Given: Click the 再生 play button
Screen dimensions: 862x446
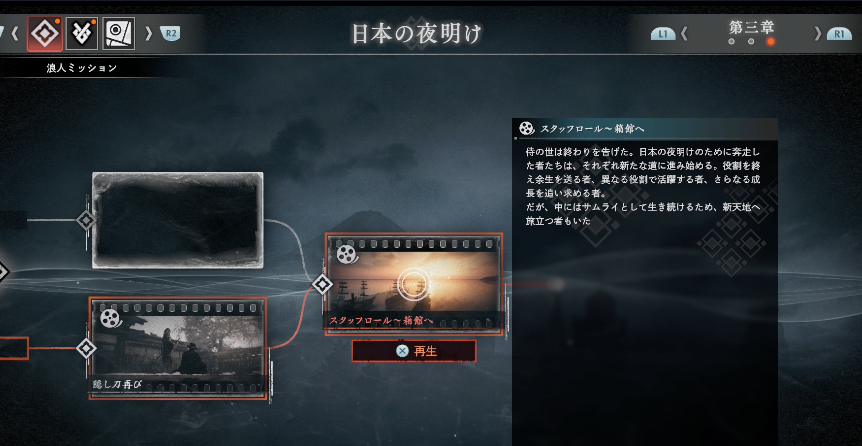Looking at the screenshot, I should click(414, 351).
